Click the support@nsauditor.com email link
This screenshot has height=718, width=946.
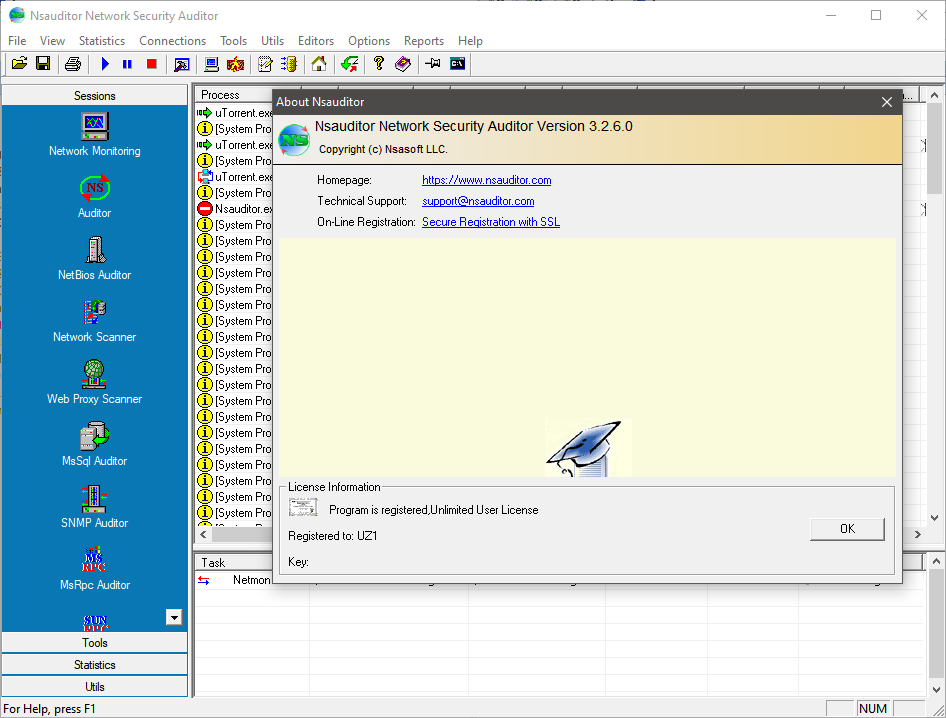click(478, 201)
